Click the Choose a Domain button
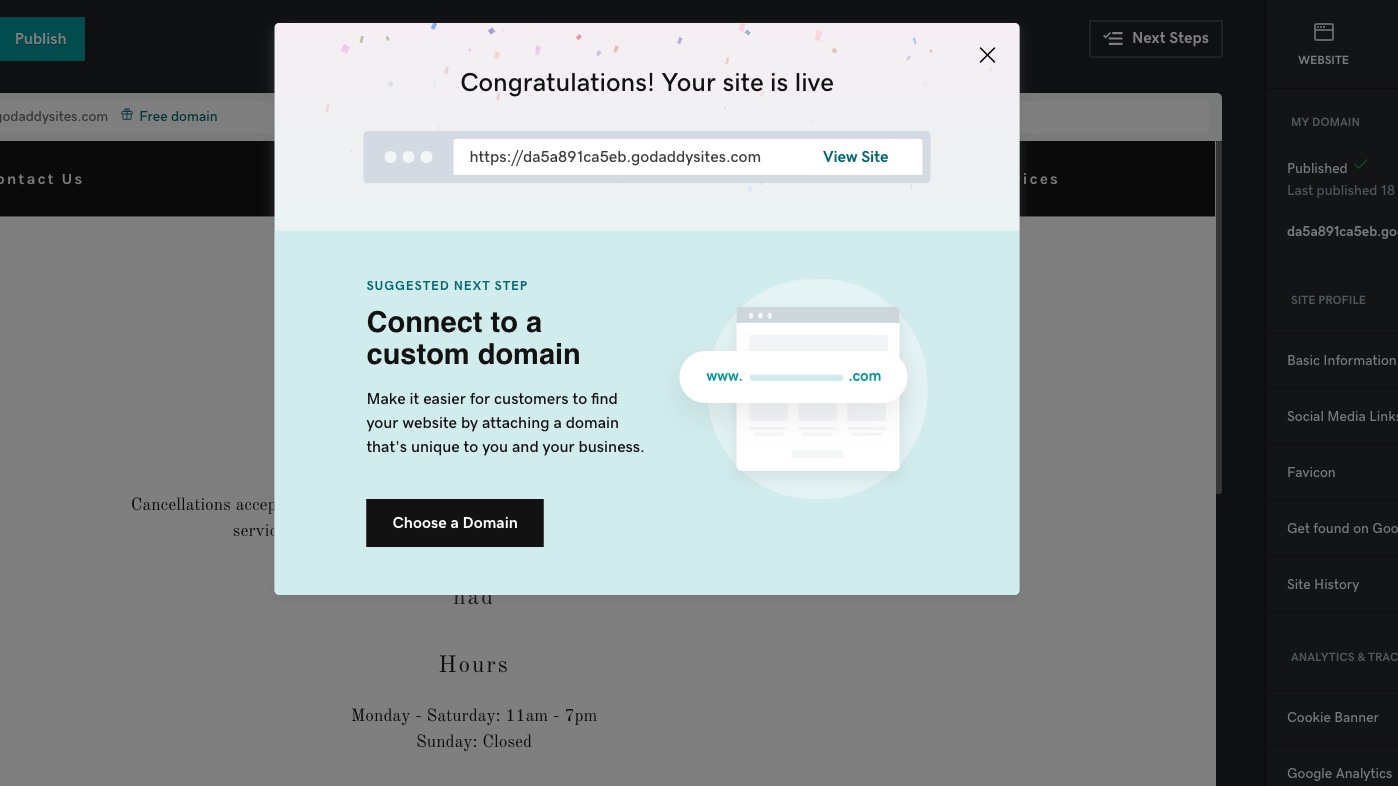This screenshot has height=786, width=1398. coord(455,523)
